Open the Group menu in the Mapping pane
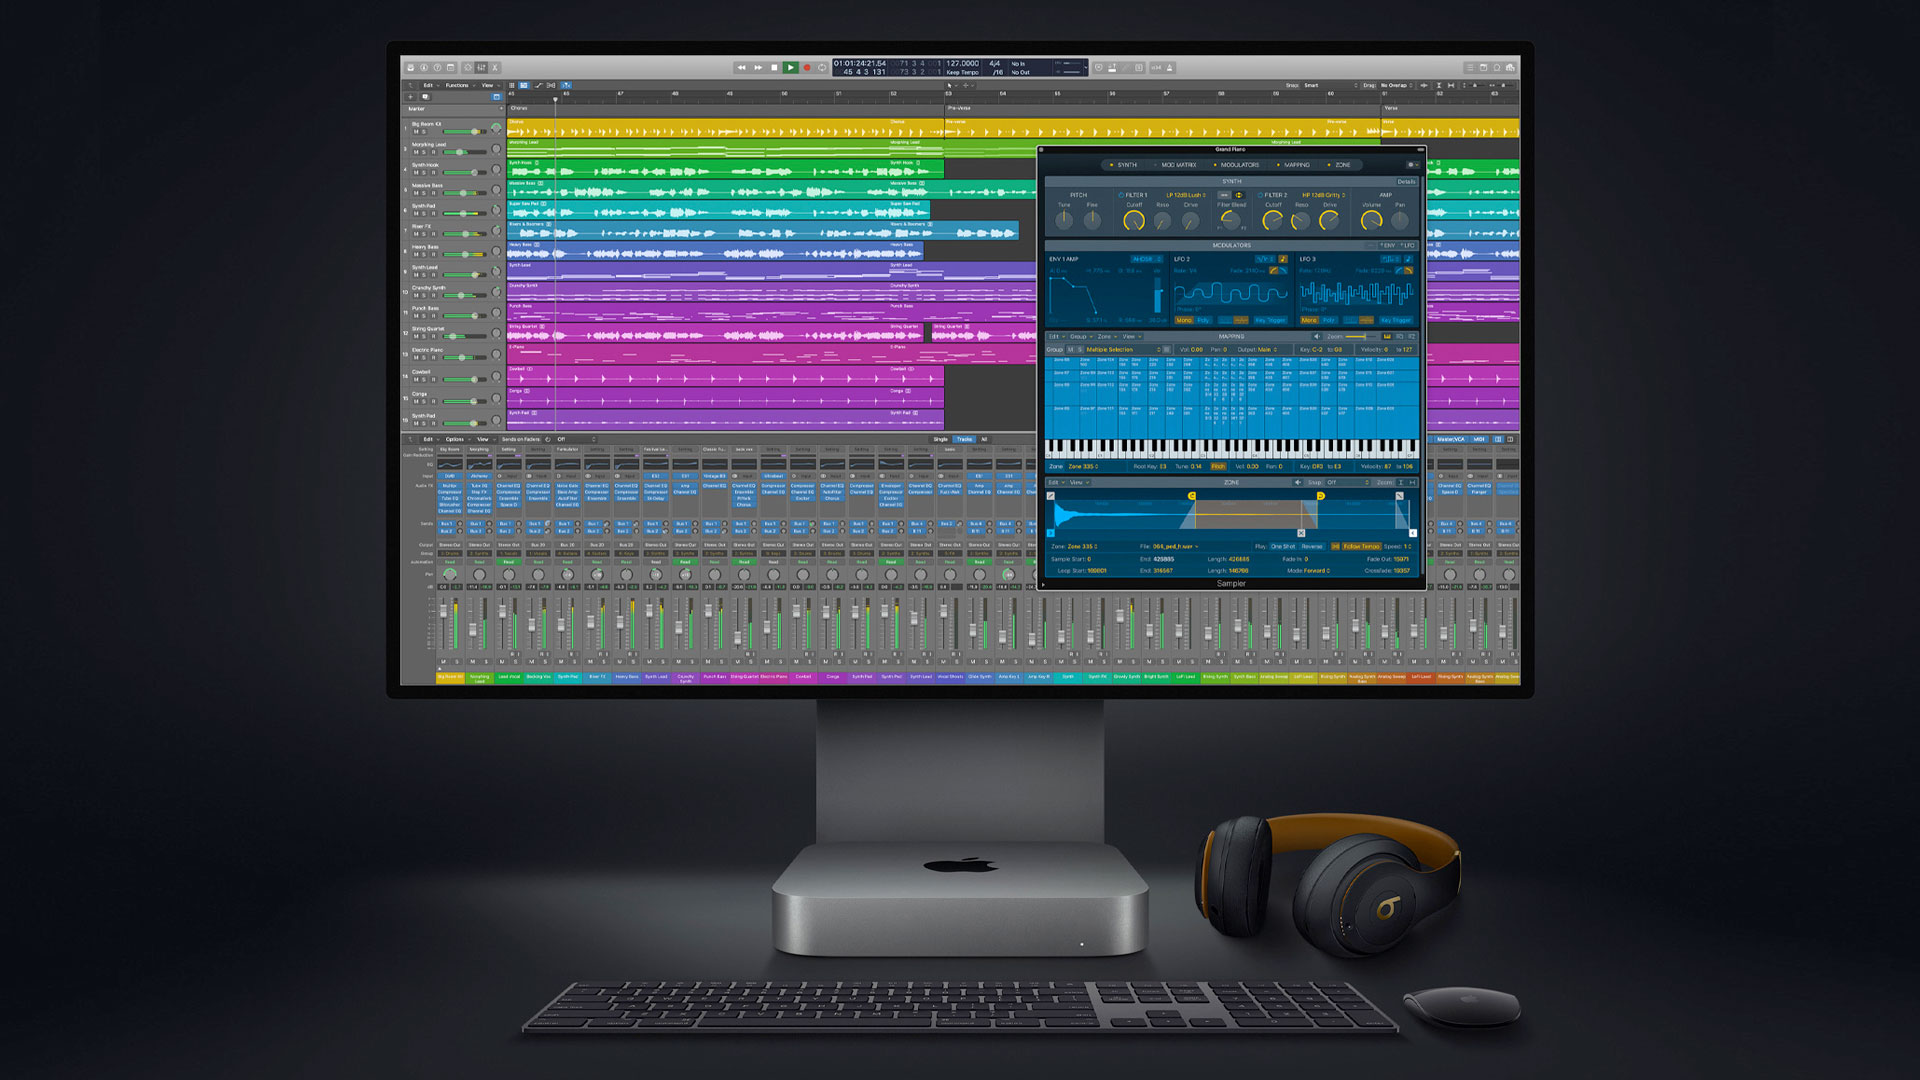The image size is (1920, 1080). click(x=1081, y=336)
